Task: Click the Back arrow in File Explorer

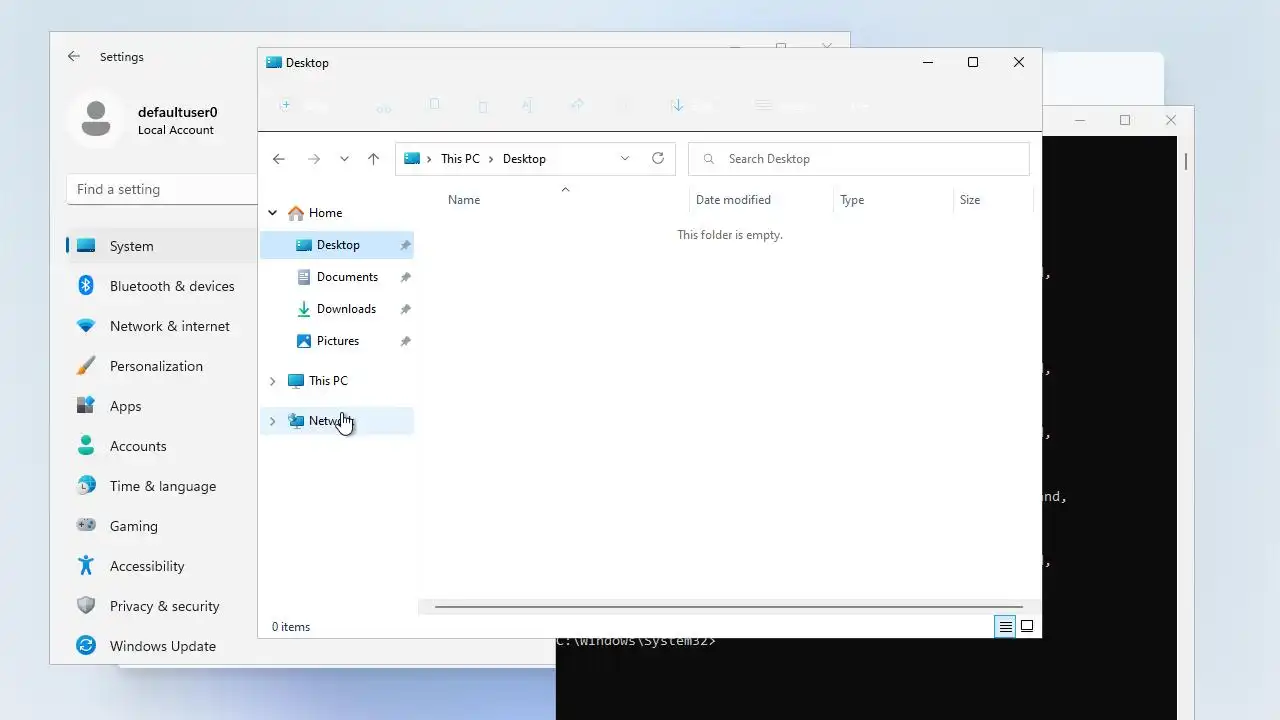Action: pyautogui.click(x=279, y=159)
